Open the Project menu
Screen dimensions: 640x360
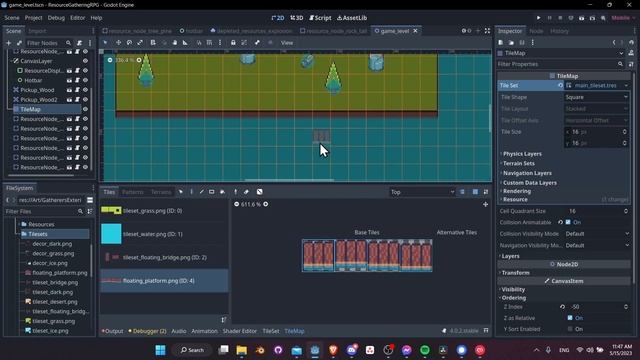click(33, 18)
